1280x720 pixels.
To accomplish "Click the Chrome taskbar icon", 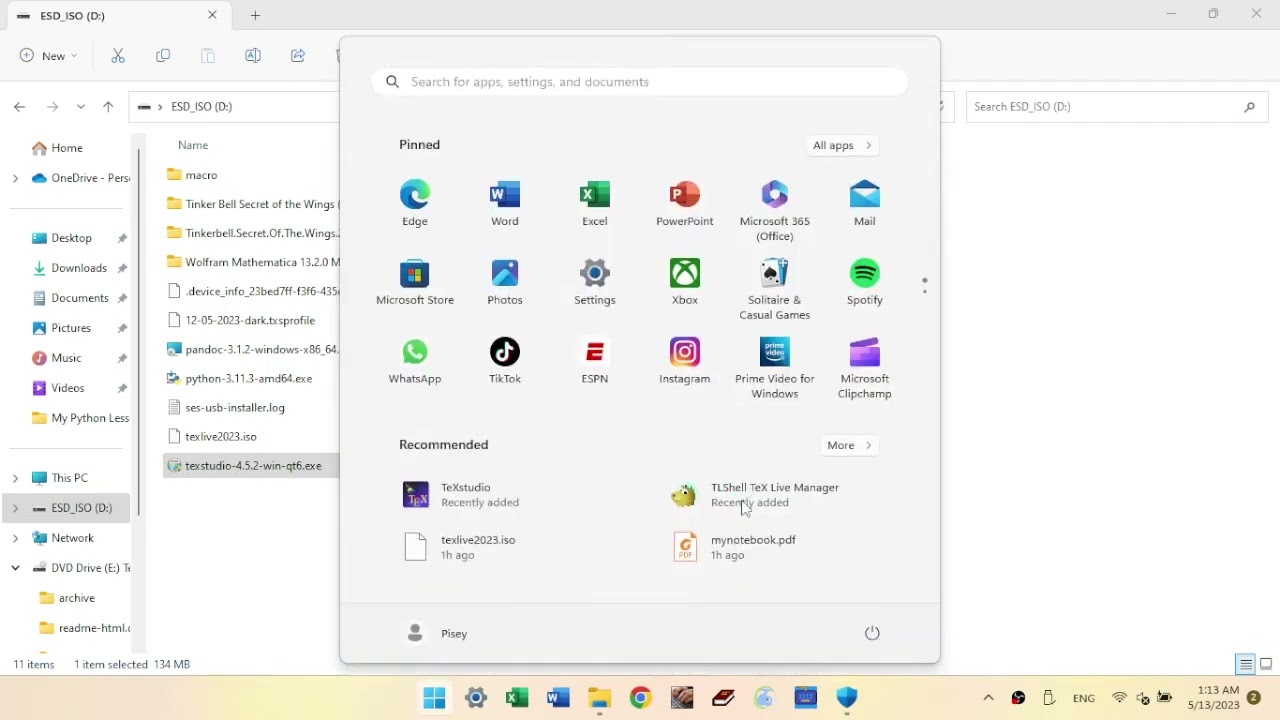I will tap(641, 698).
